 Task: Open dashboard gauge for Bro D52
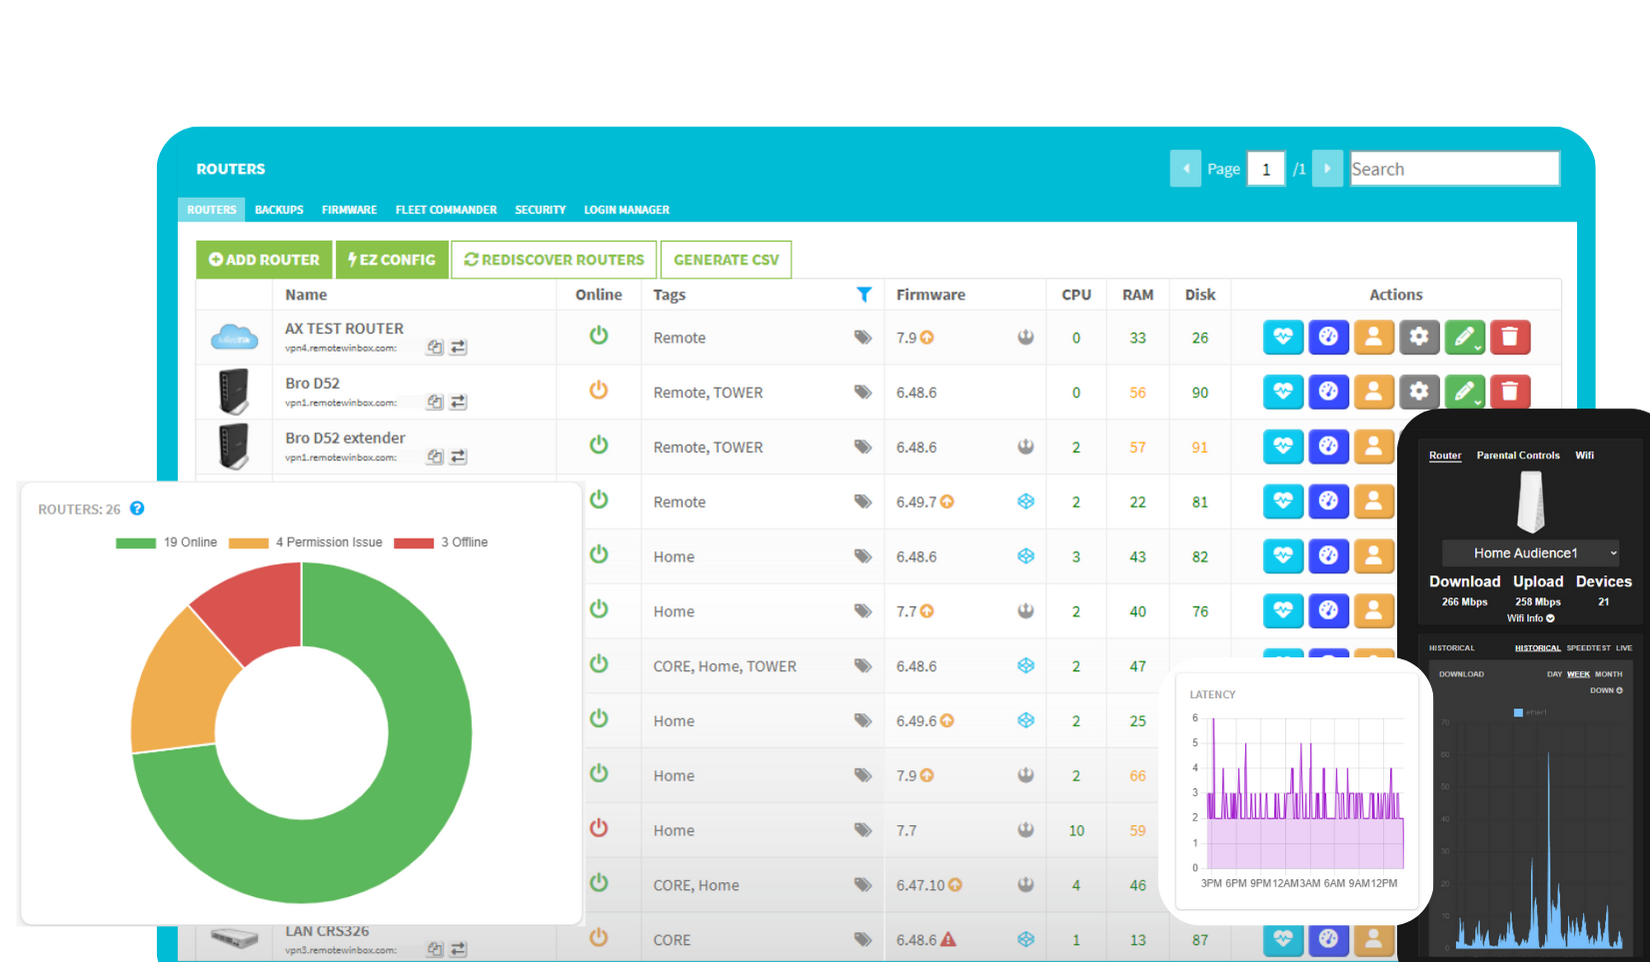[1328, 392]
